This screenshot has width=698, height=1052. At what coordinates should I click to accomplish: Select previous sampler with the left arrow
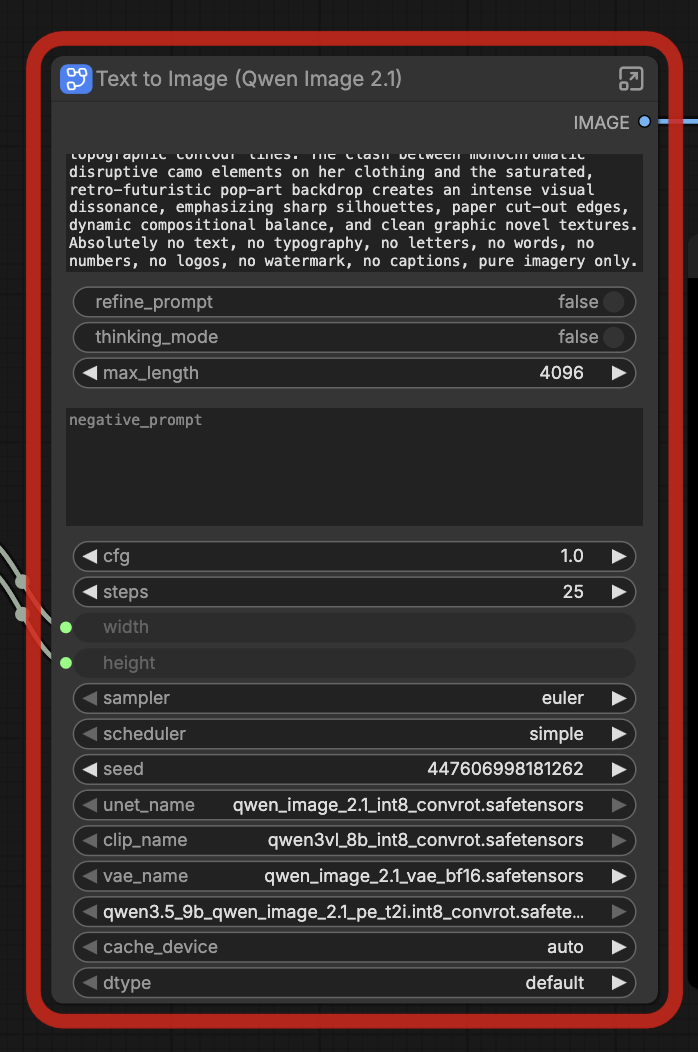click(90, 698)
